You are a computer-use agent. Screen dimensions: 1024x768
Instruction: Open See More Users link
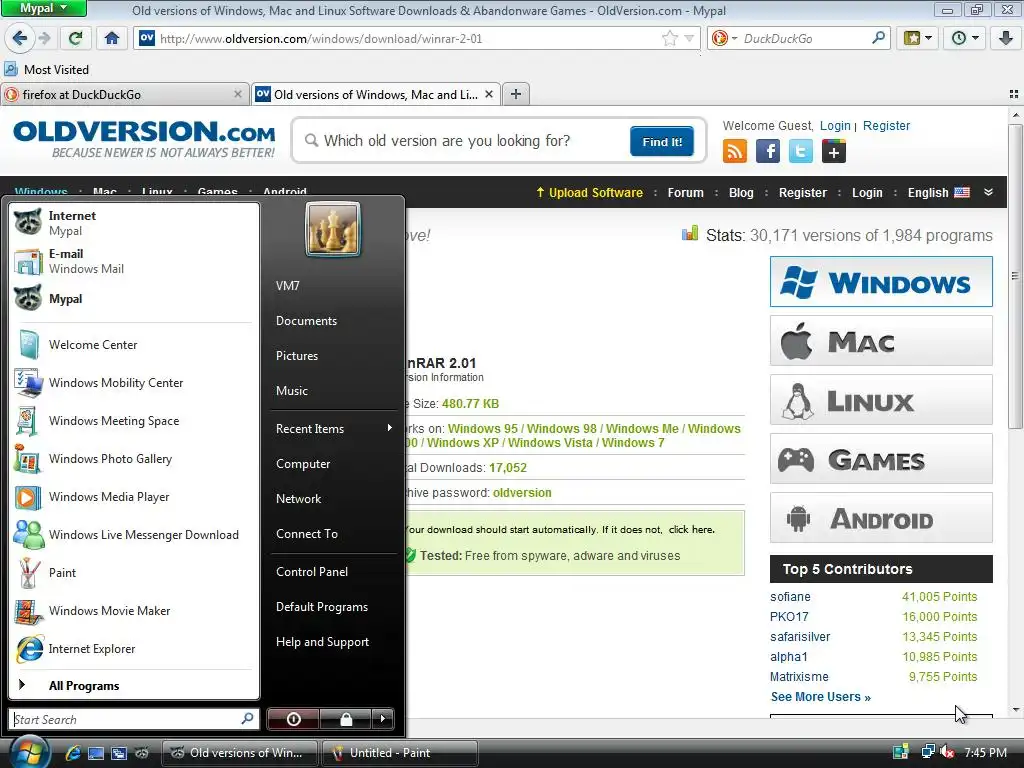click(x=820, y=697)
